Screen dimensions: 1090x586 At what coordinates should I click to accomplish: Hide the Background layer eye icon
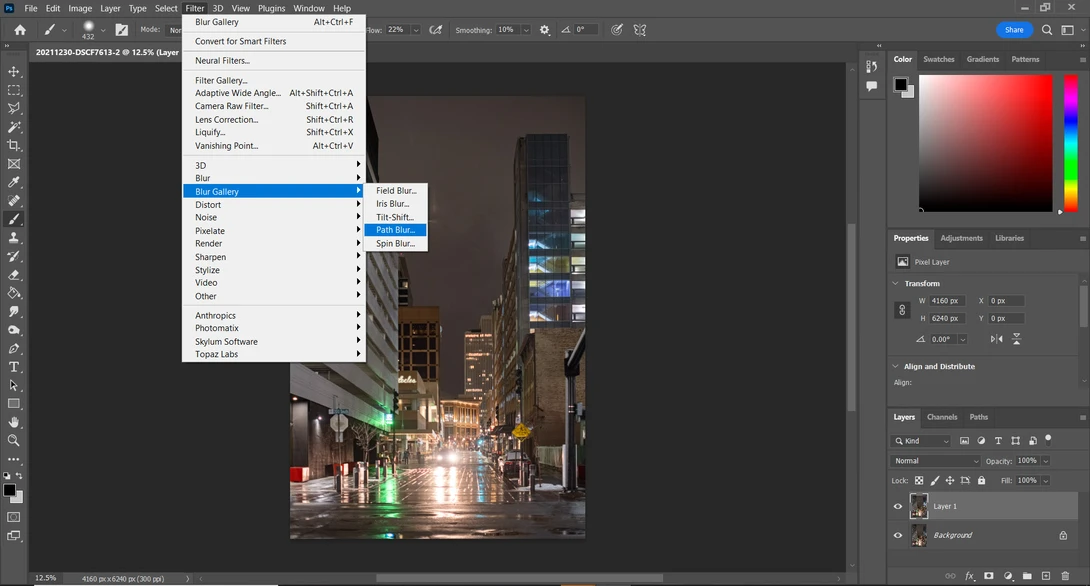coord(897,535)
